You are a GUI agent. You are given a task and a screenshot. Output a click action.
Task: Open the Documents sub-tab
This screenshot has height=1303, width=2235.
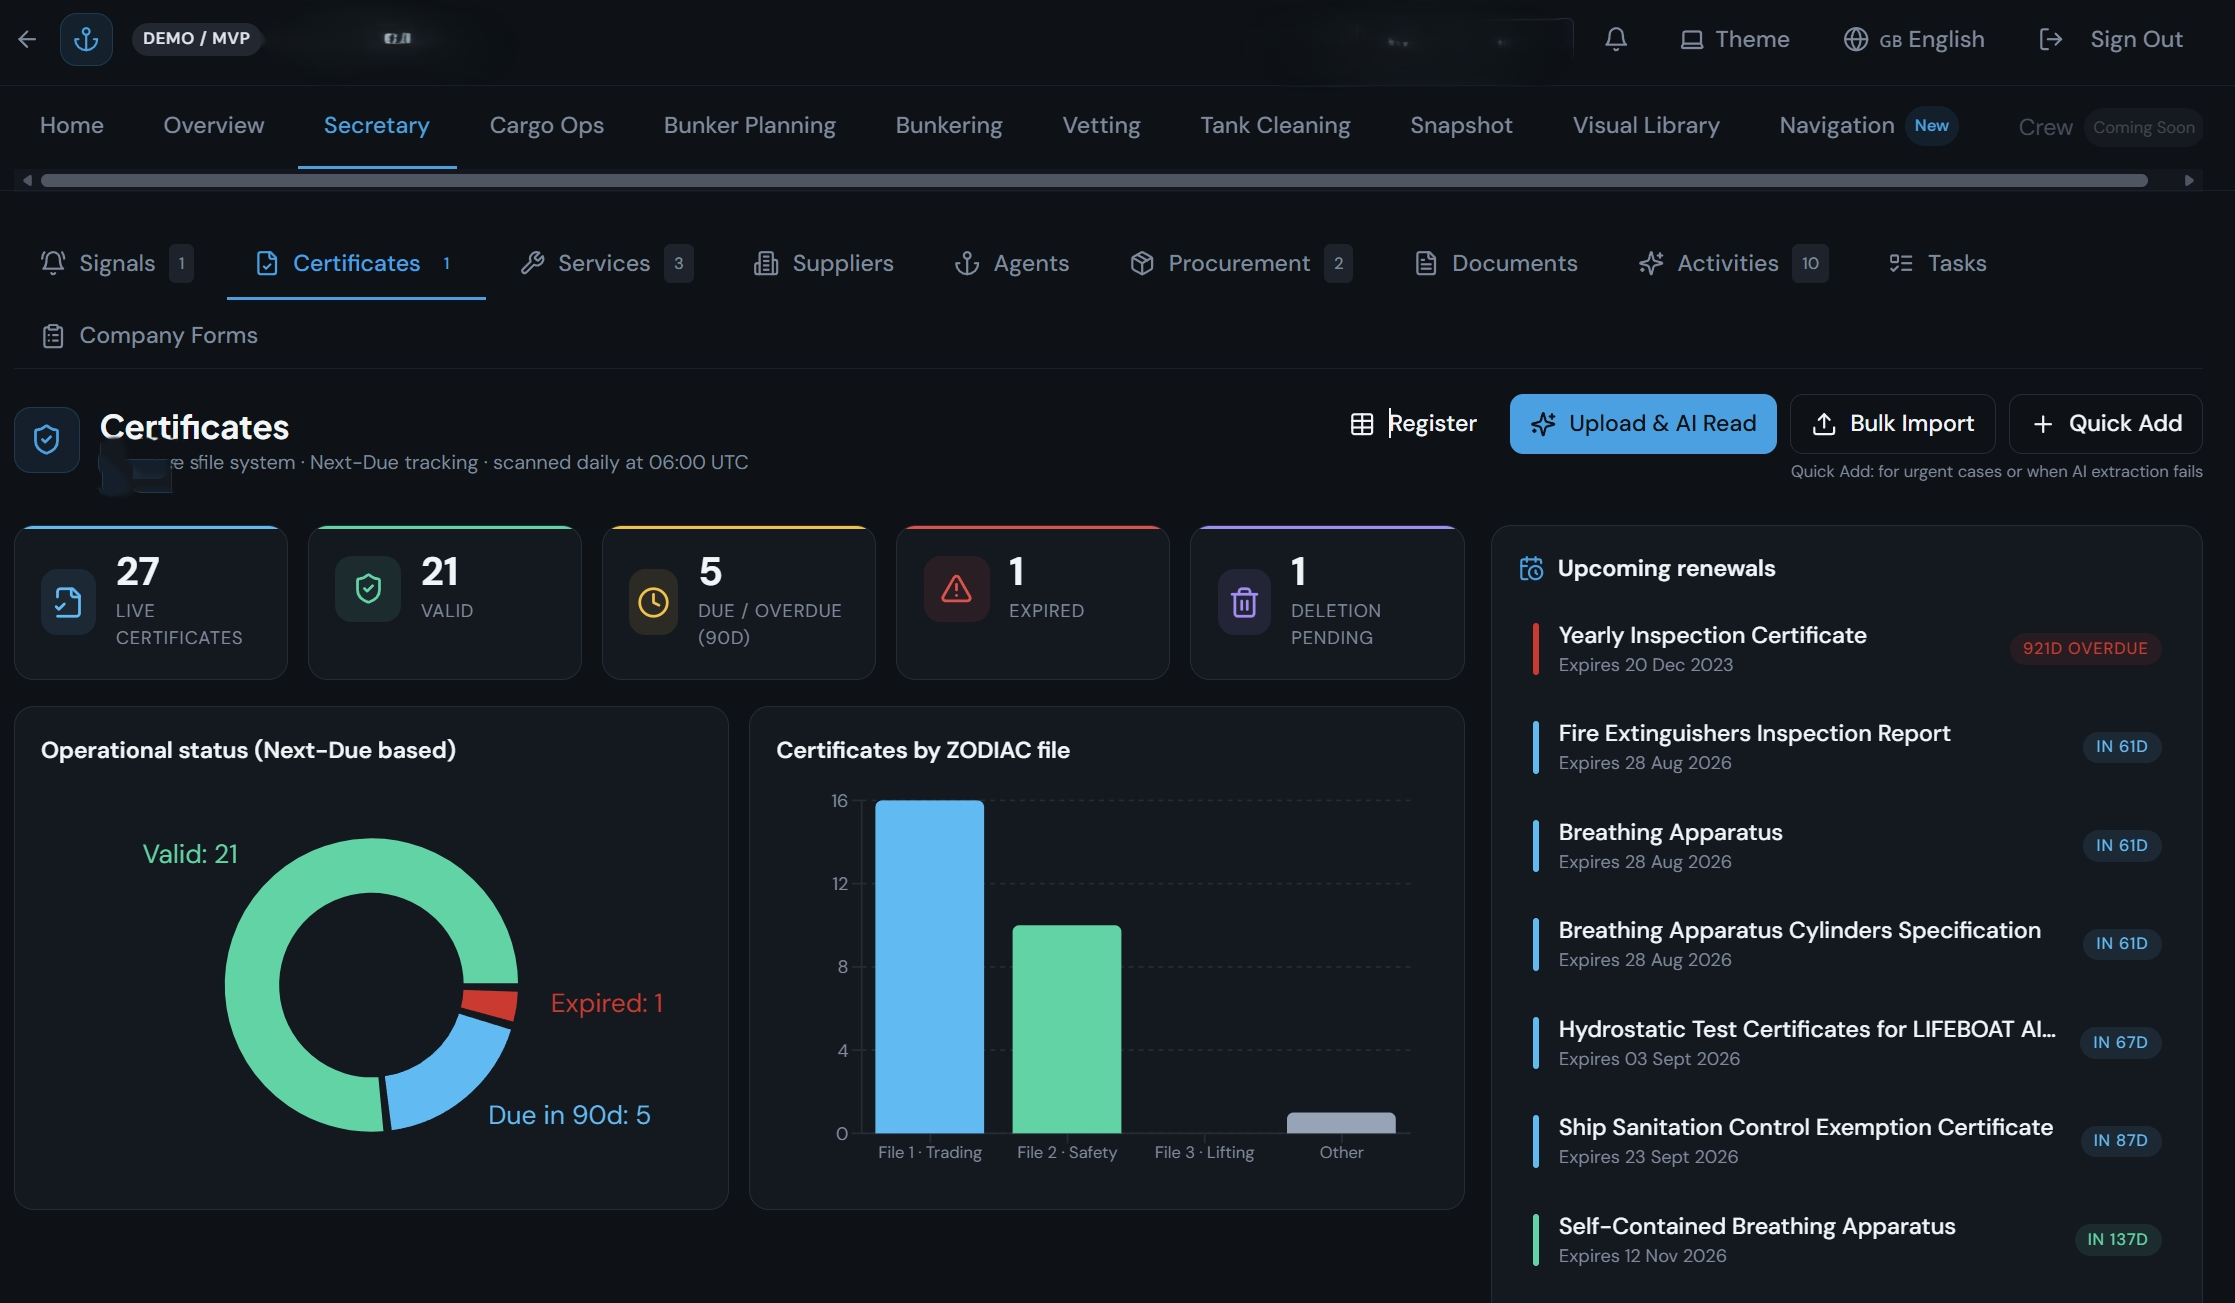pyautogui.click(x=1496, y=263)
